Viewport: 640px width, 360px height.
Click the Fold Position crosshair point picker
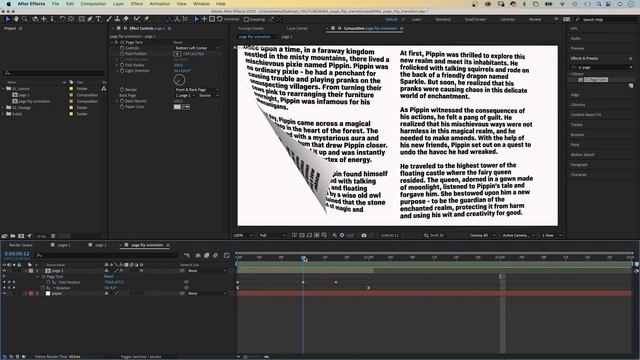point(177,54)
